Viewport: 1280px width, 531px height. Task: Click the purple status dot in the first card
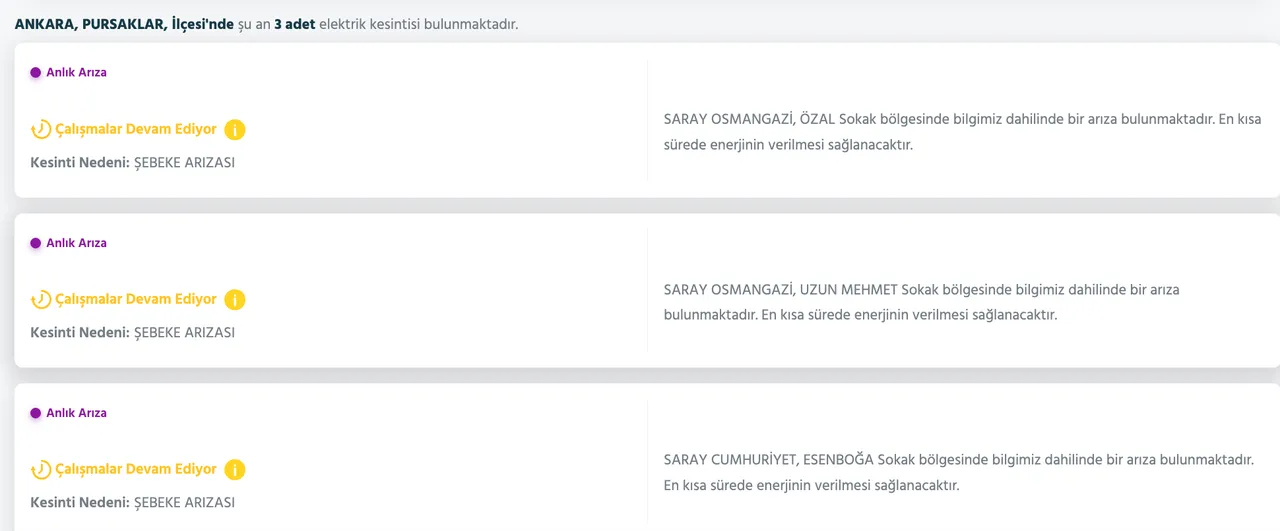(36, 73)
